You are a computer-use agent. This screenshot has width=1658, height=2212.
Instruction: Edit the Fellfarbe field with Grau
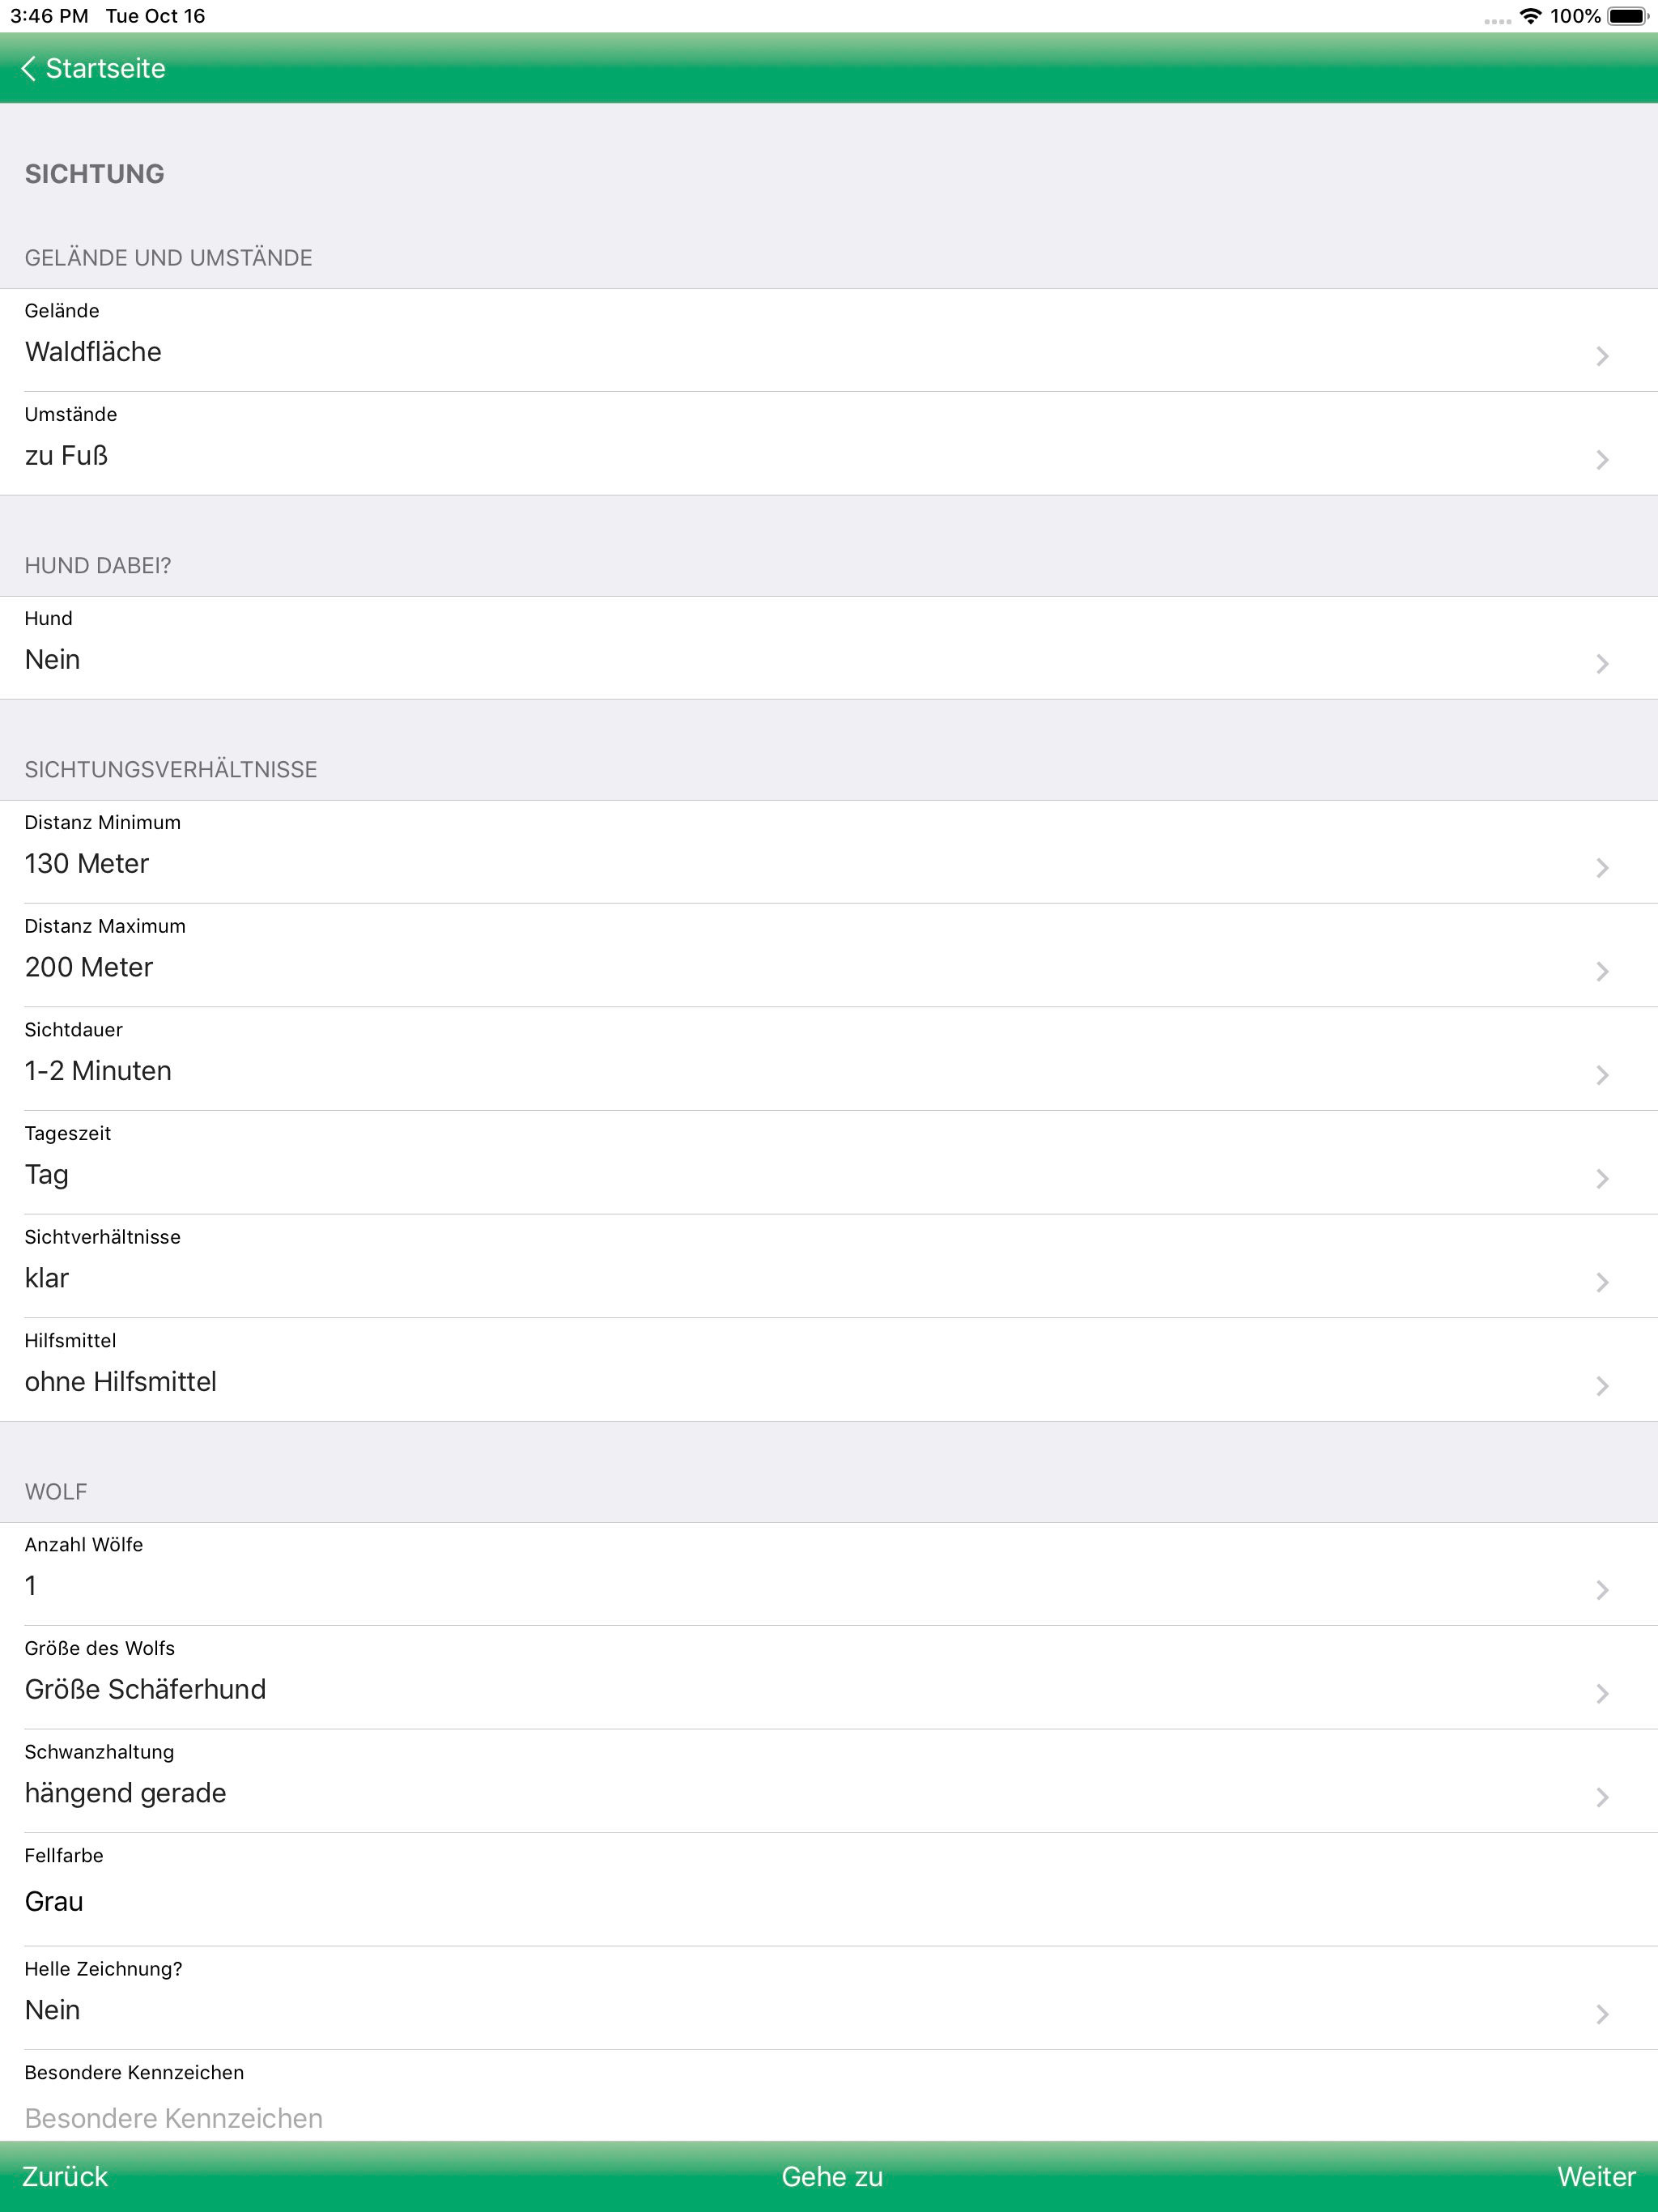pos(829,1889)
